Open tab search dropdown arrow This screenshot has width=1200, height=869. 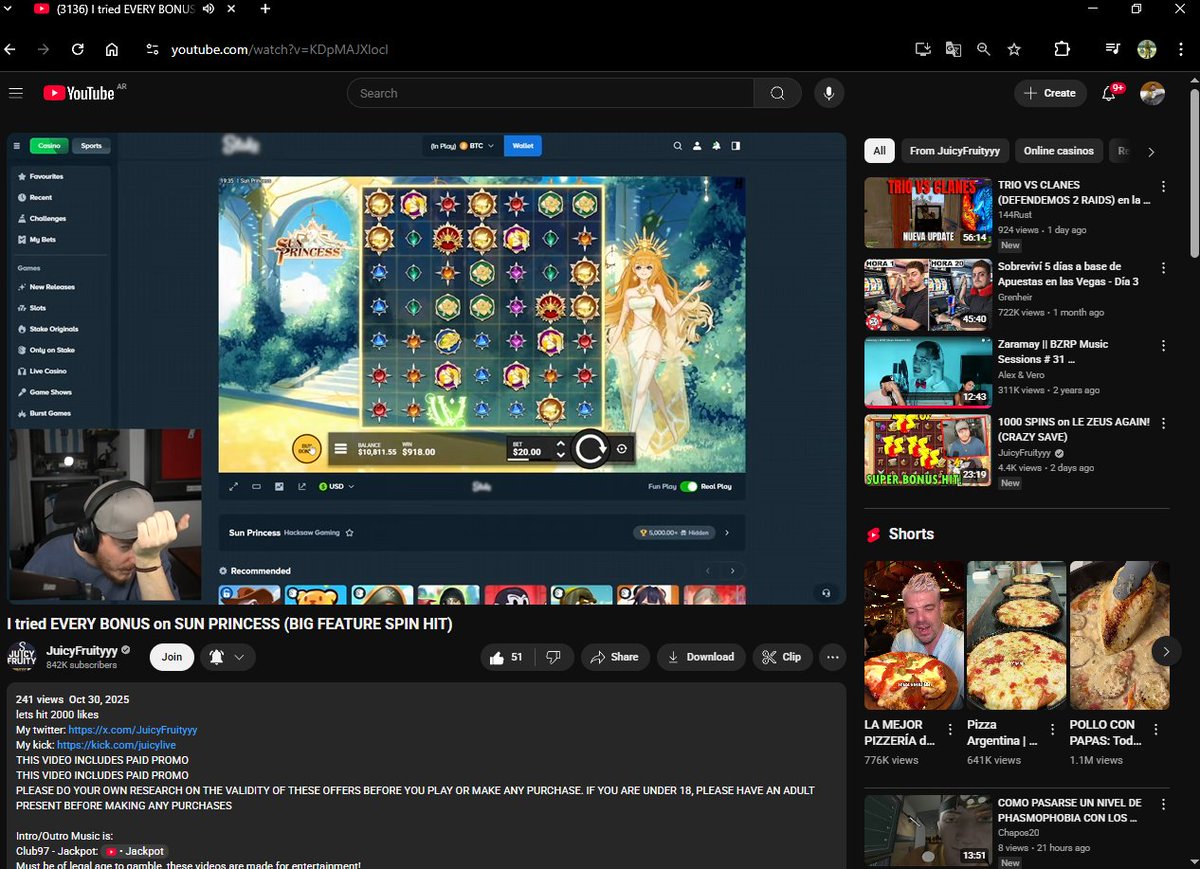(x=8, y=9)
